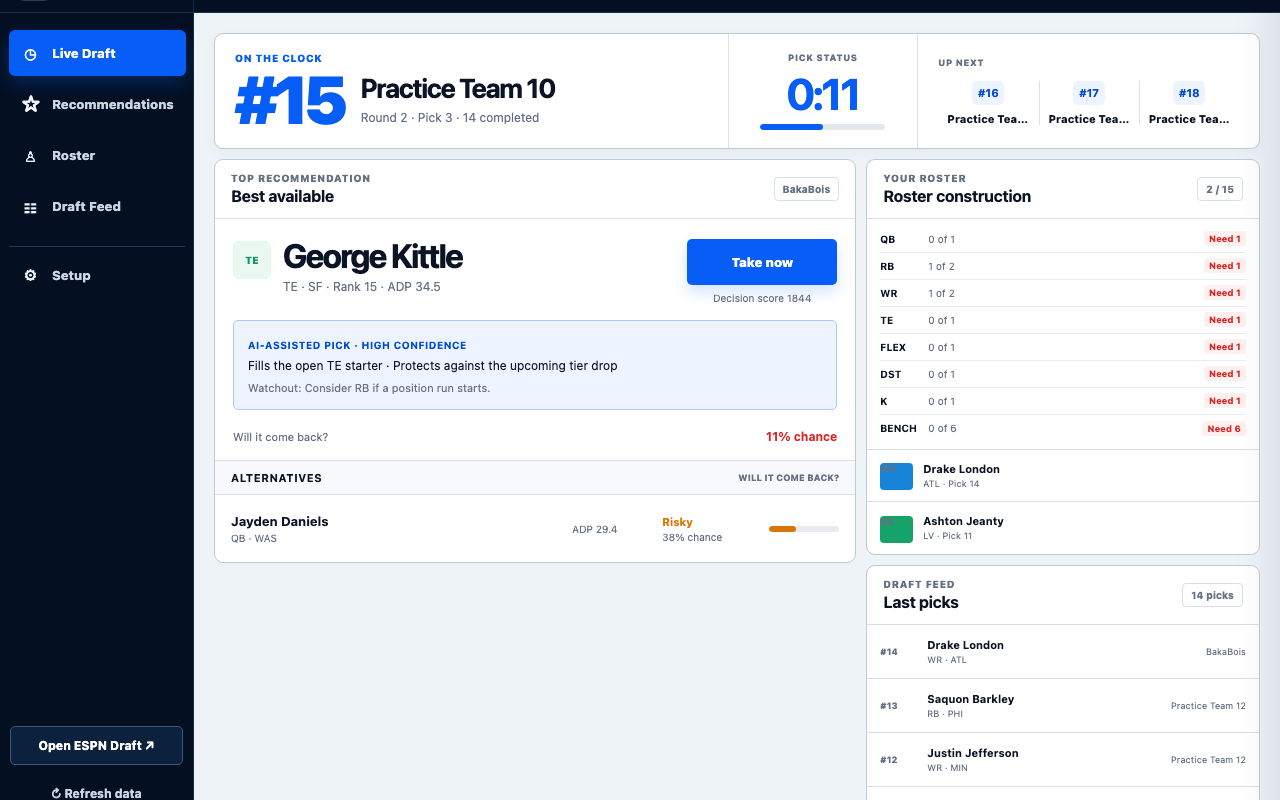Click the QB 0 of 1 roster row
Viewport: 1280px width, 800px height.
pos(1061,239)
